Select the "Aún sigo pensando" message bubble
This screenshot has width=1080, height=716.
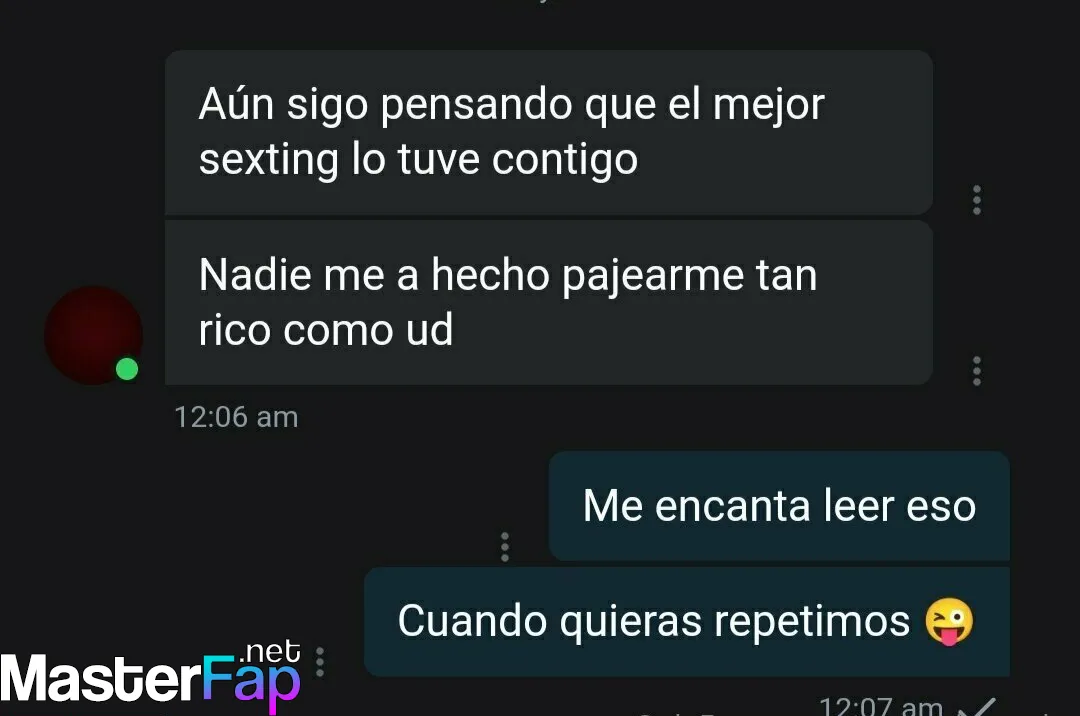(x=549, y=132)
